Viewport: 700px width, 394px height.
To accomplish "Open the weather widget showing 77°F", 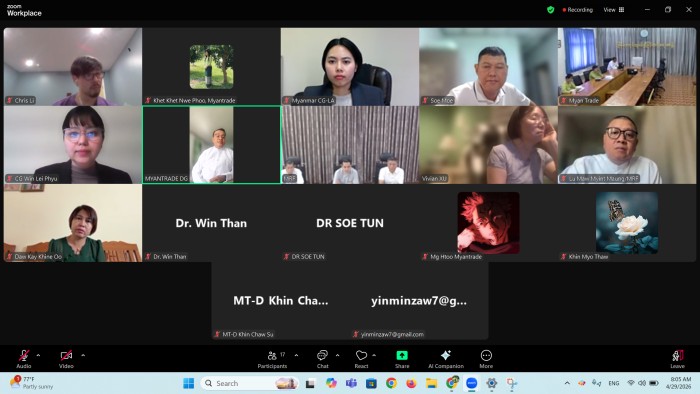I will 31,383.
